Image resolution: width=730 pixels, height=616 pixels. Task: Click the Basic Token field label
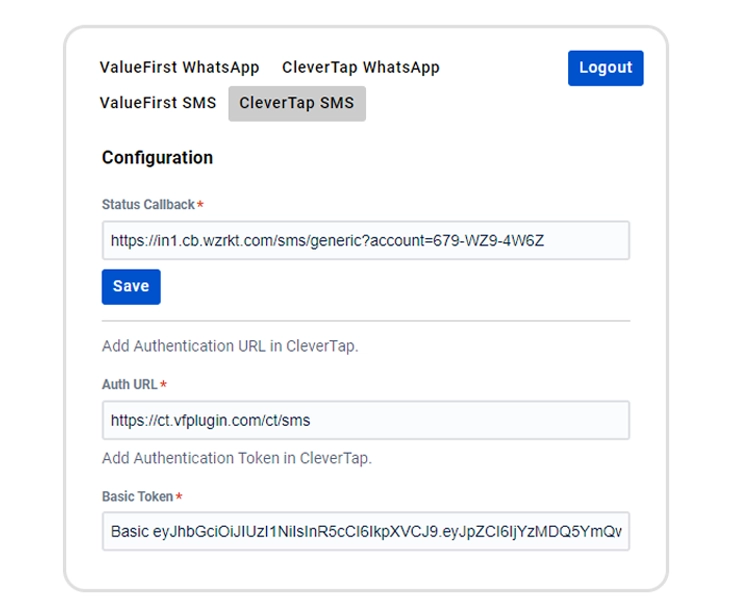[x=137, y=497]
